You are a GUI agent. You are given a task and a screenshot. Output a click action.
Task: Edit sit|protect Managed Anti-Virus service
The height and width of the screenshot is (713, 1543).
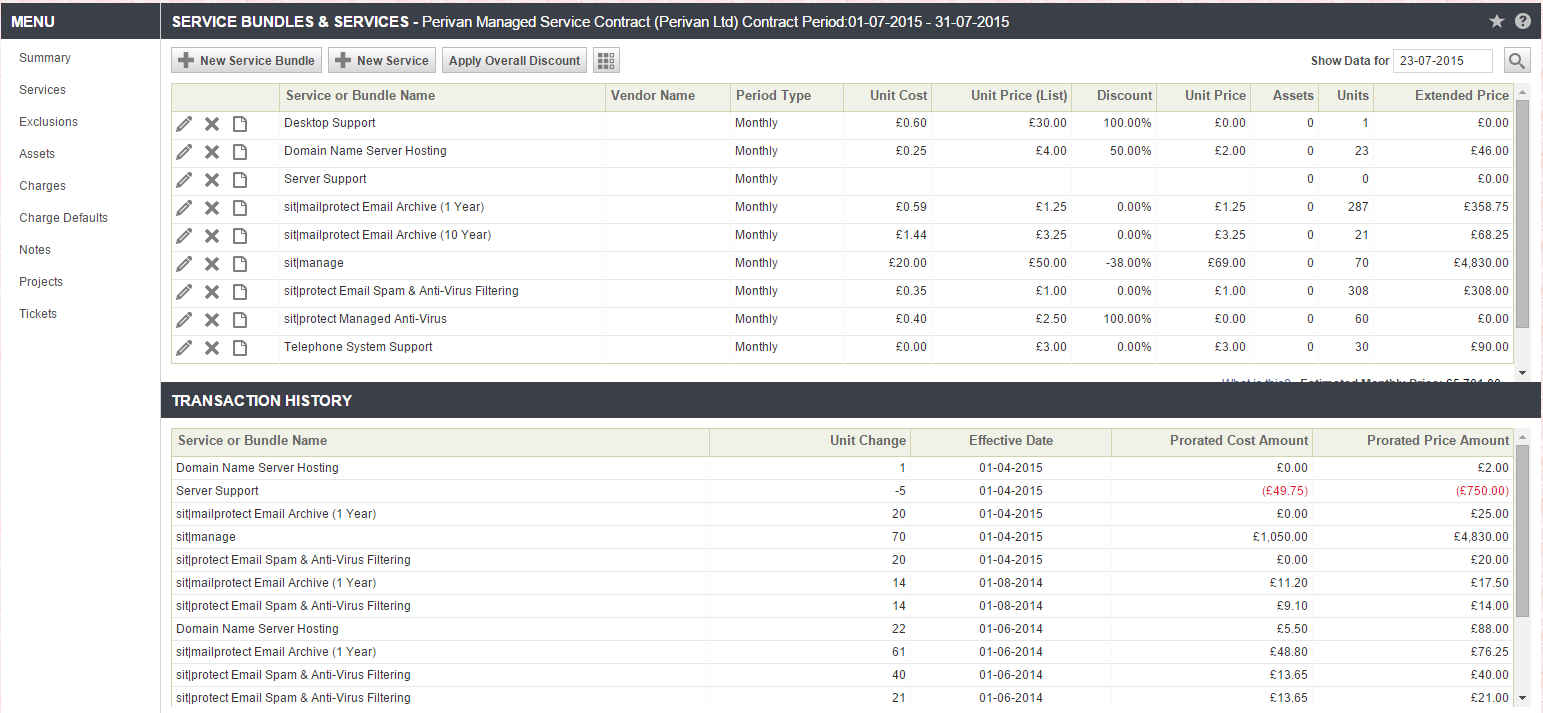tap(184, 320)
